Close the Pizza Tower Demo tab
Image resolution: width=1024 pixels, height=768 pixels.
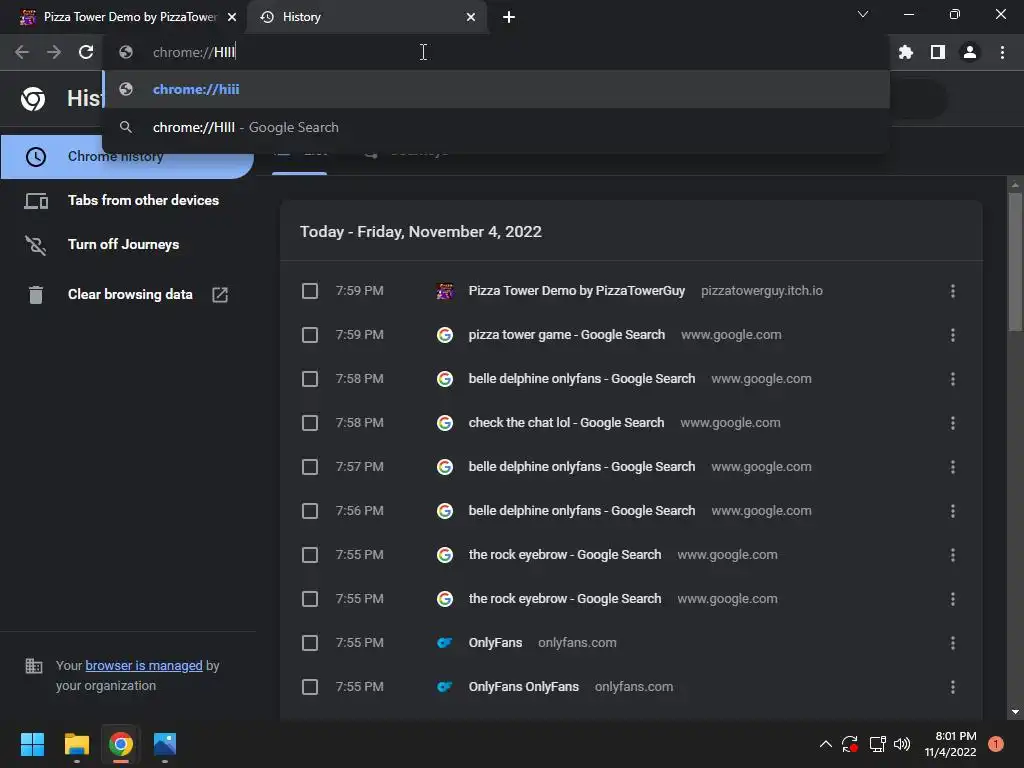(232, 17)
